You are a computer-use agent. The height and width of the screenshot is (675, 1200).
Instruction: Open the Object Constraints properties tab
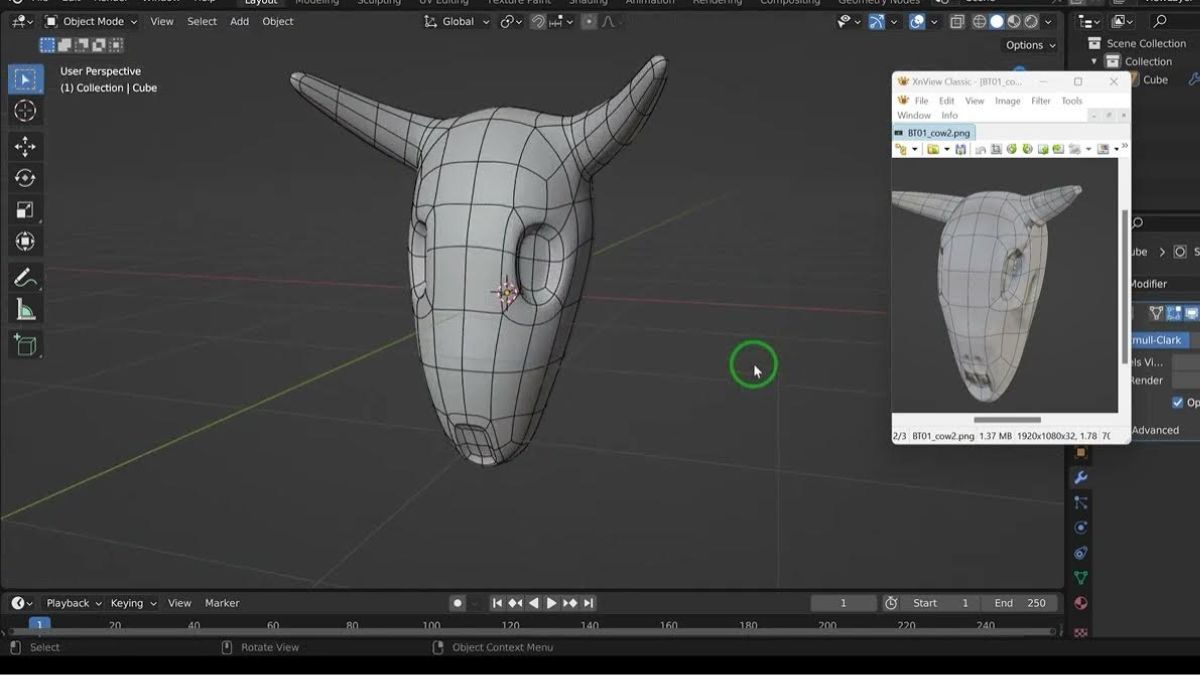1080,553
